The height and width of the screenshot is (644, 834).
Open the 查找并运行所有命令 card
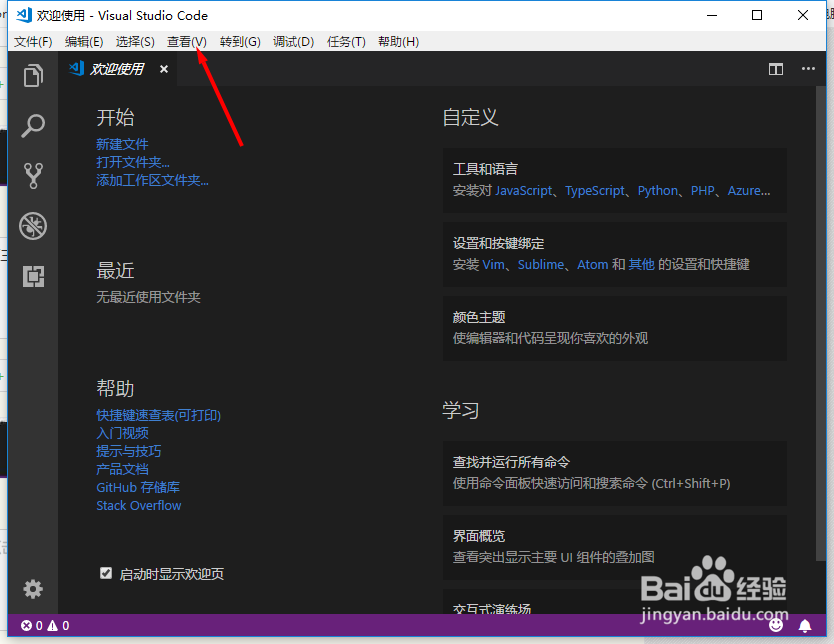tap(614, 473)
